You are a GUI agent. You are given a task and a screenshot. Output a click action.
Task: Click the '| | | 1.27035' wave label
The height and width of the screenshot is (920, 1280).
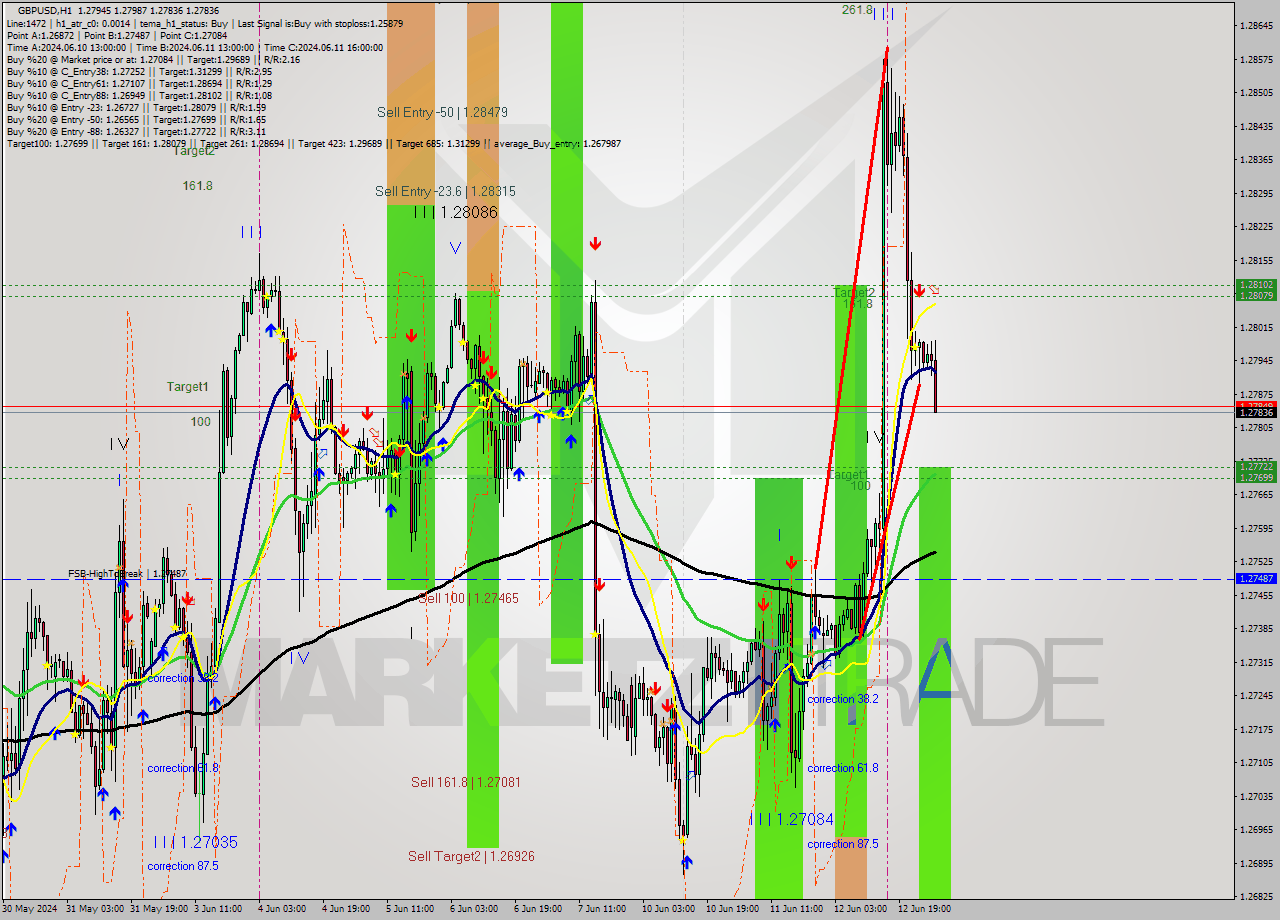click(196, 843)
